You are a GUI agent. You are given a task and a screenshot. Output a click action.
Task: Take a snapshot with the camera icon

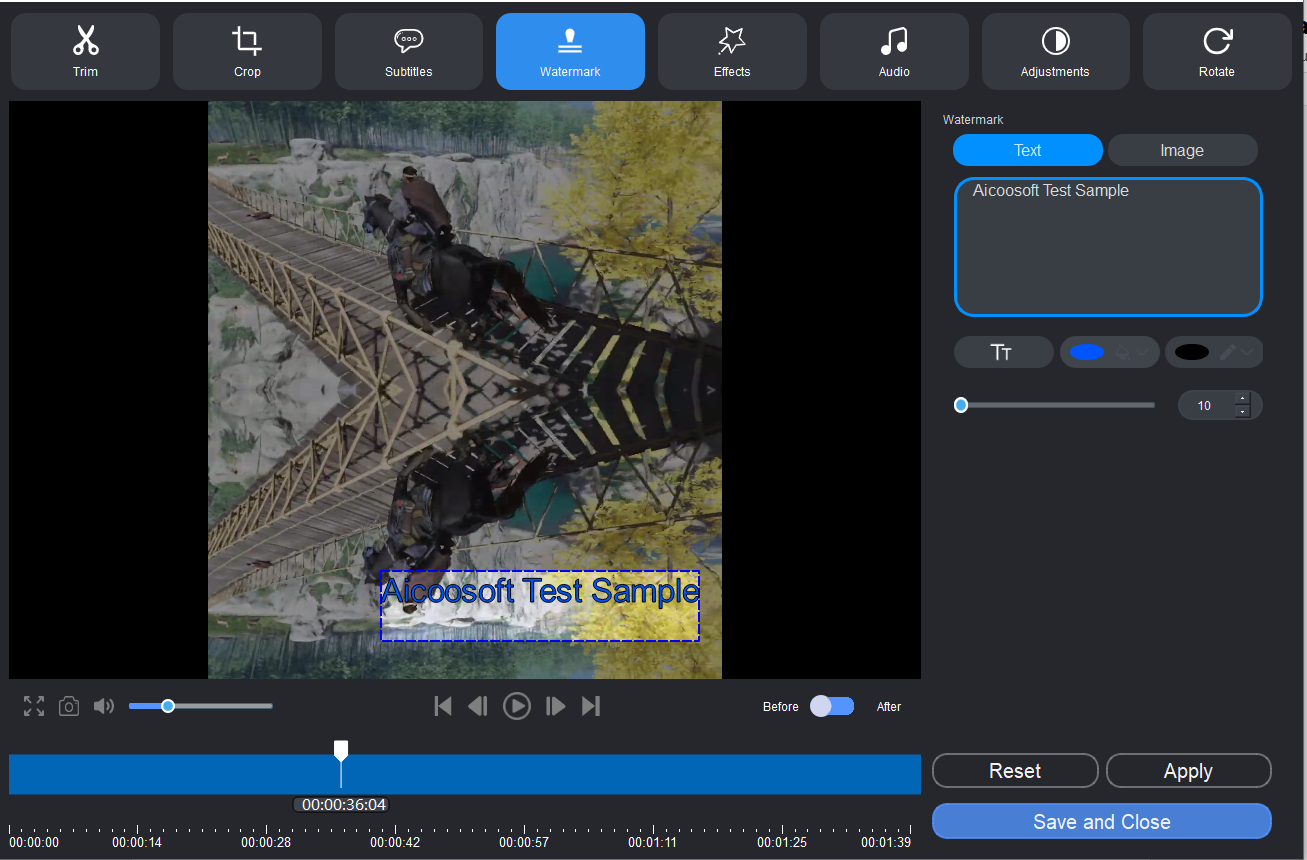pyautogui.click(x=69, y=706)
